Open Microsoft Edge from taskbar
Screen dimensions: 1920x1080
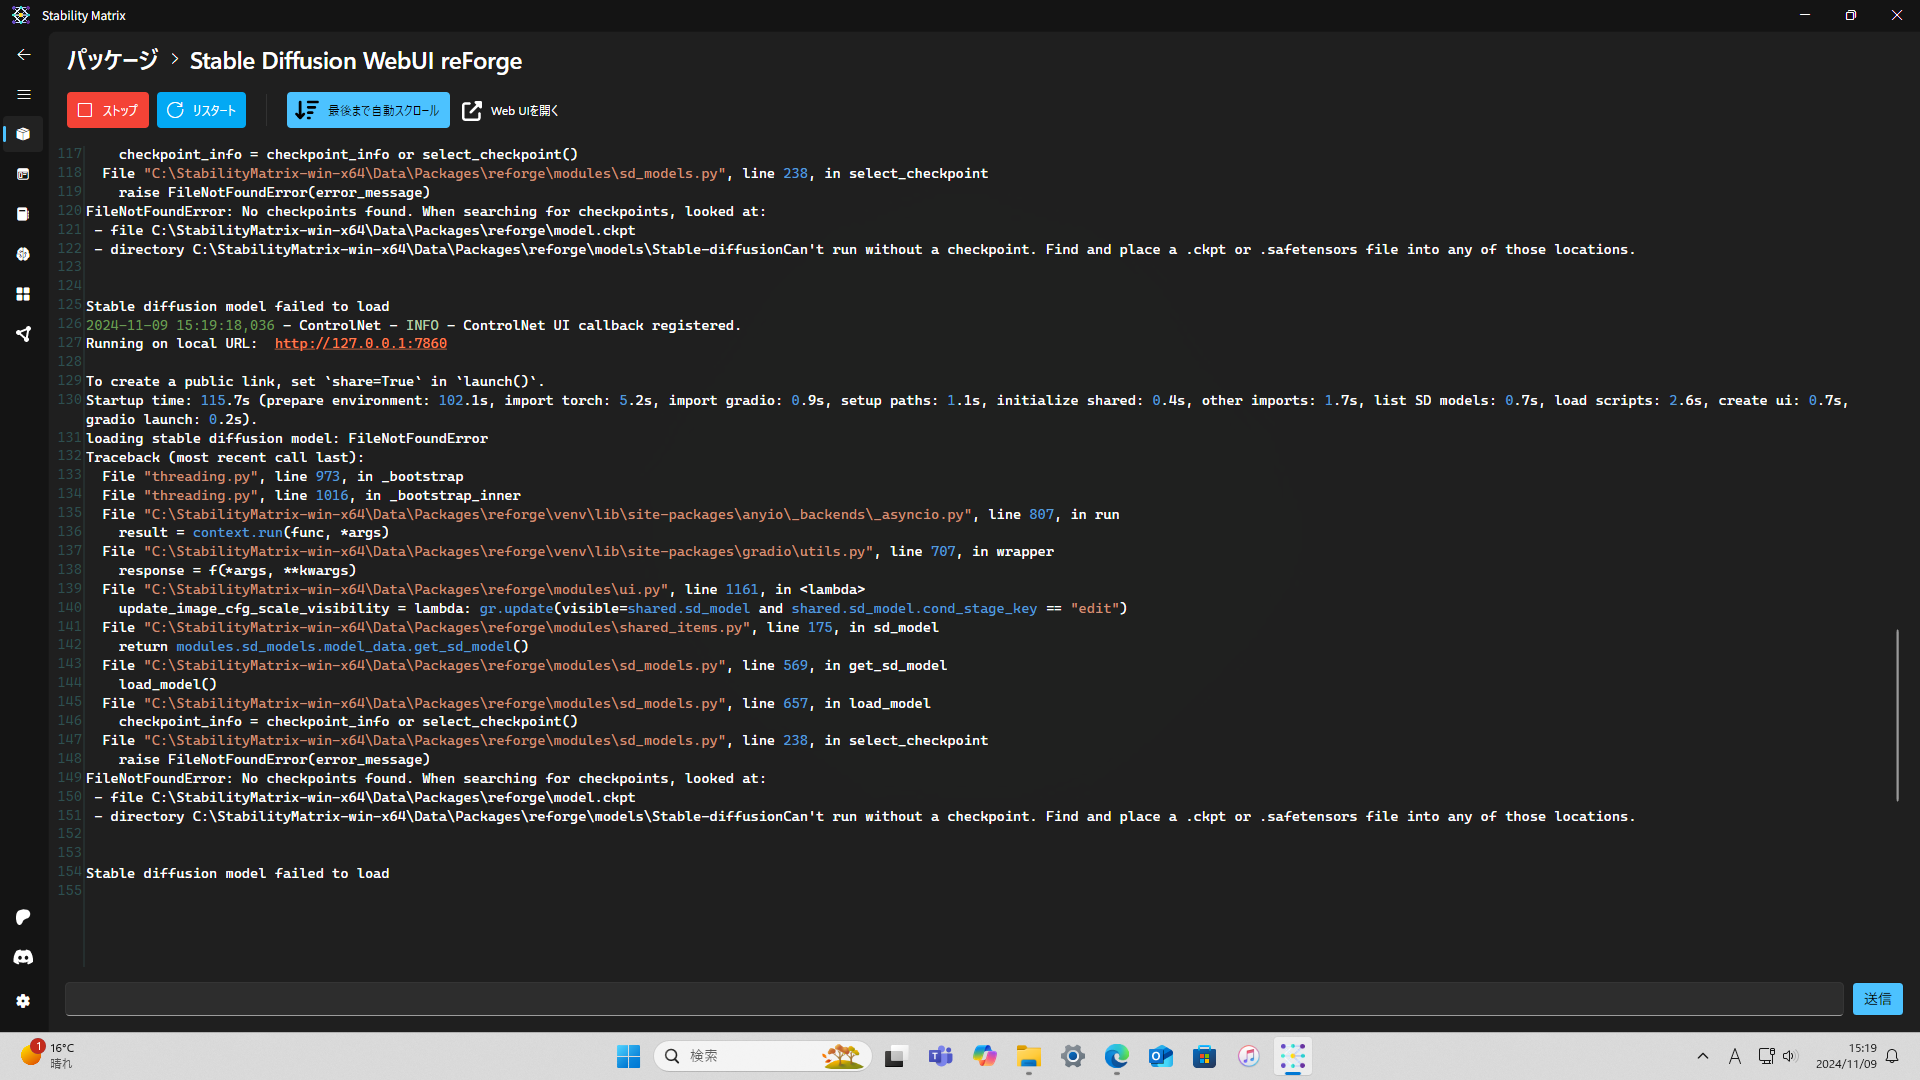[x=1116, y=1056]
